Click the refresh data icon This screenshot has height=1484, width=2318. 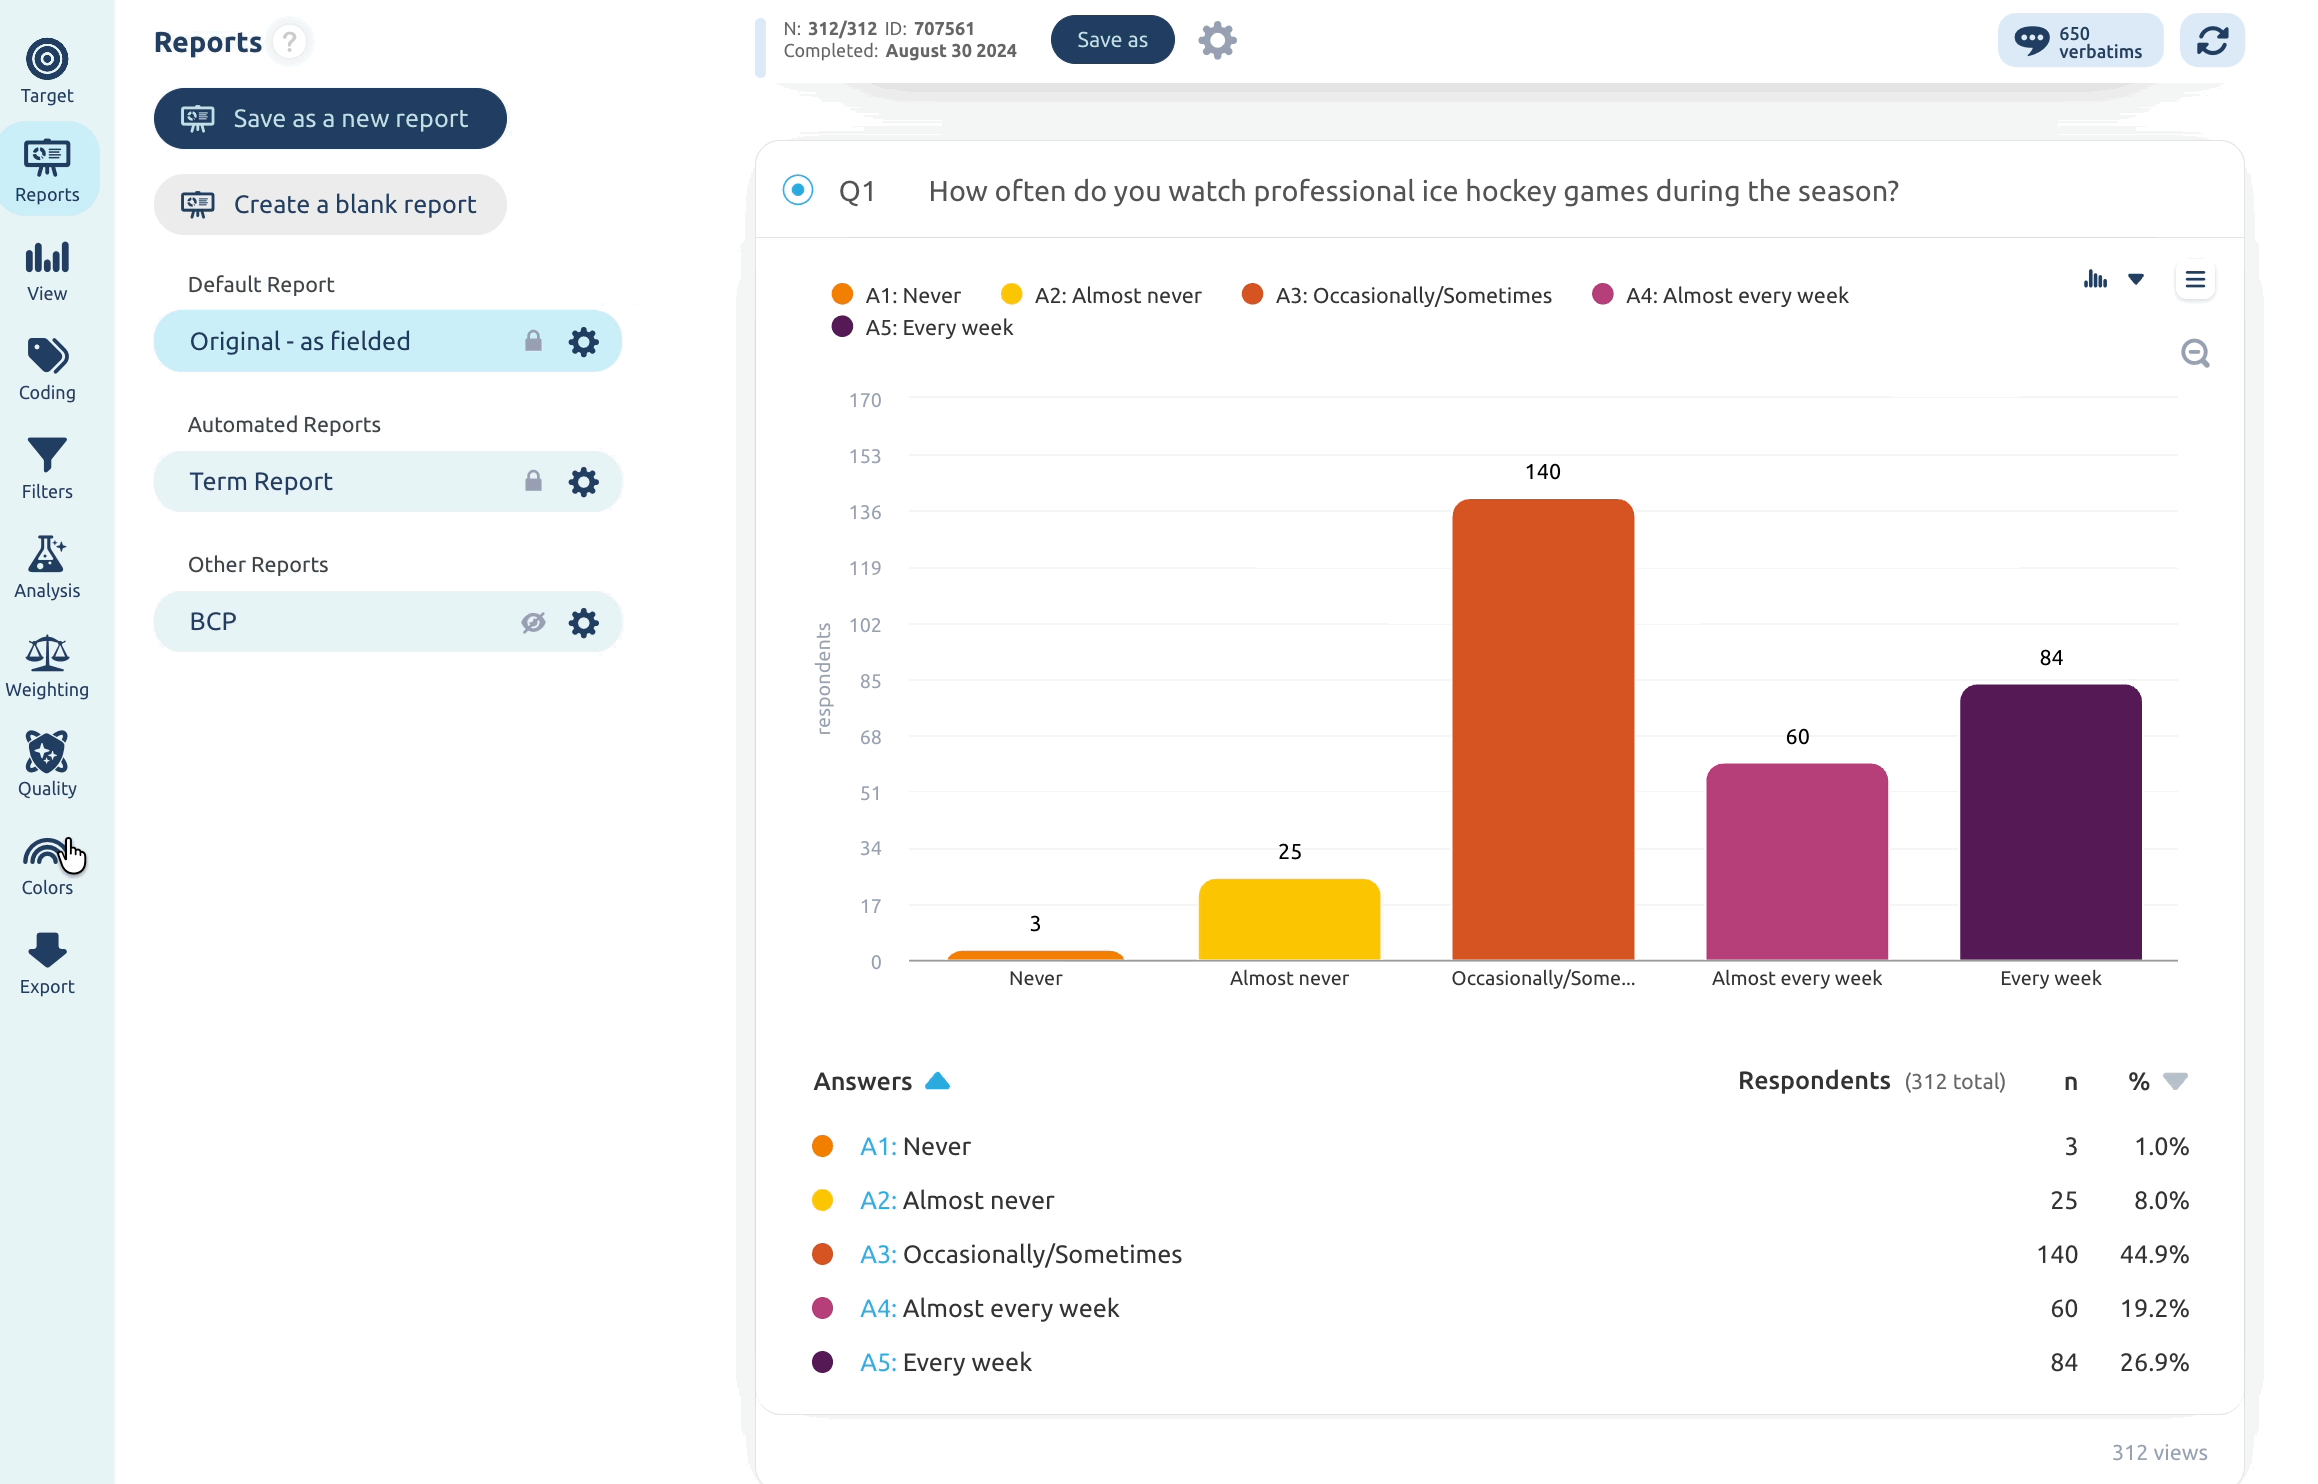(x=2212, y=40)
